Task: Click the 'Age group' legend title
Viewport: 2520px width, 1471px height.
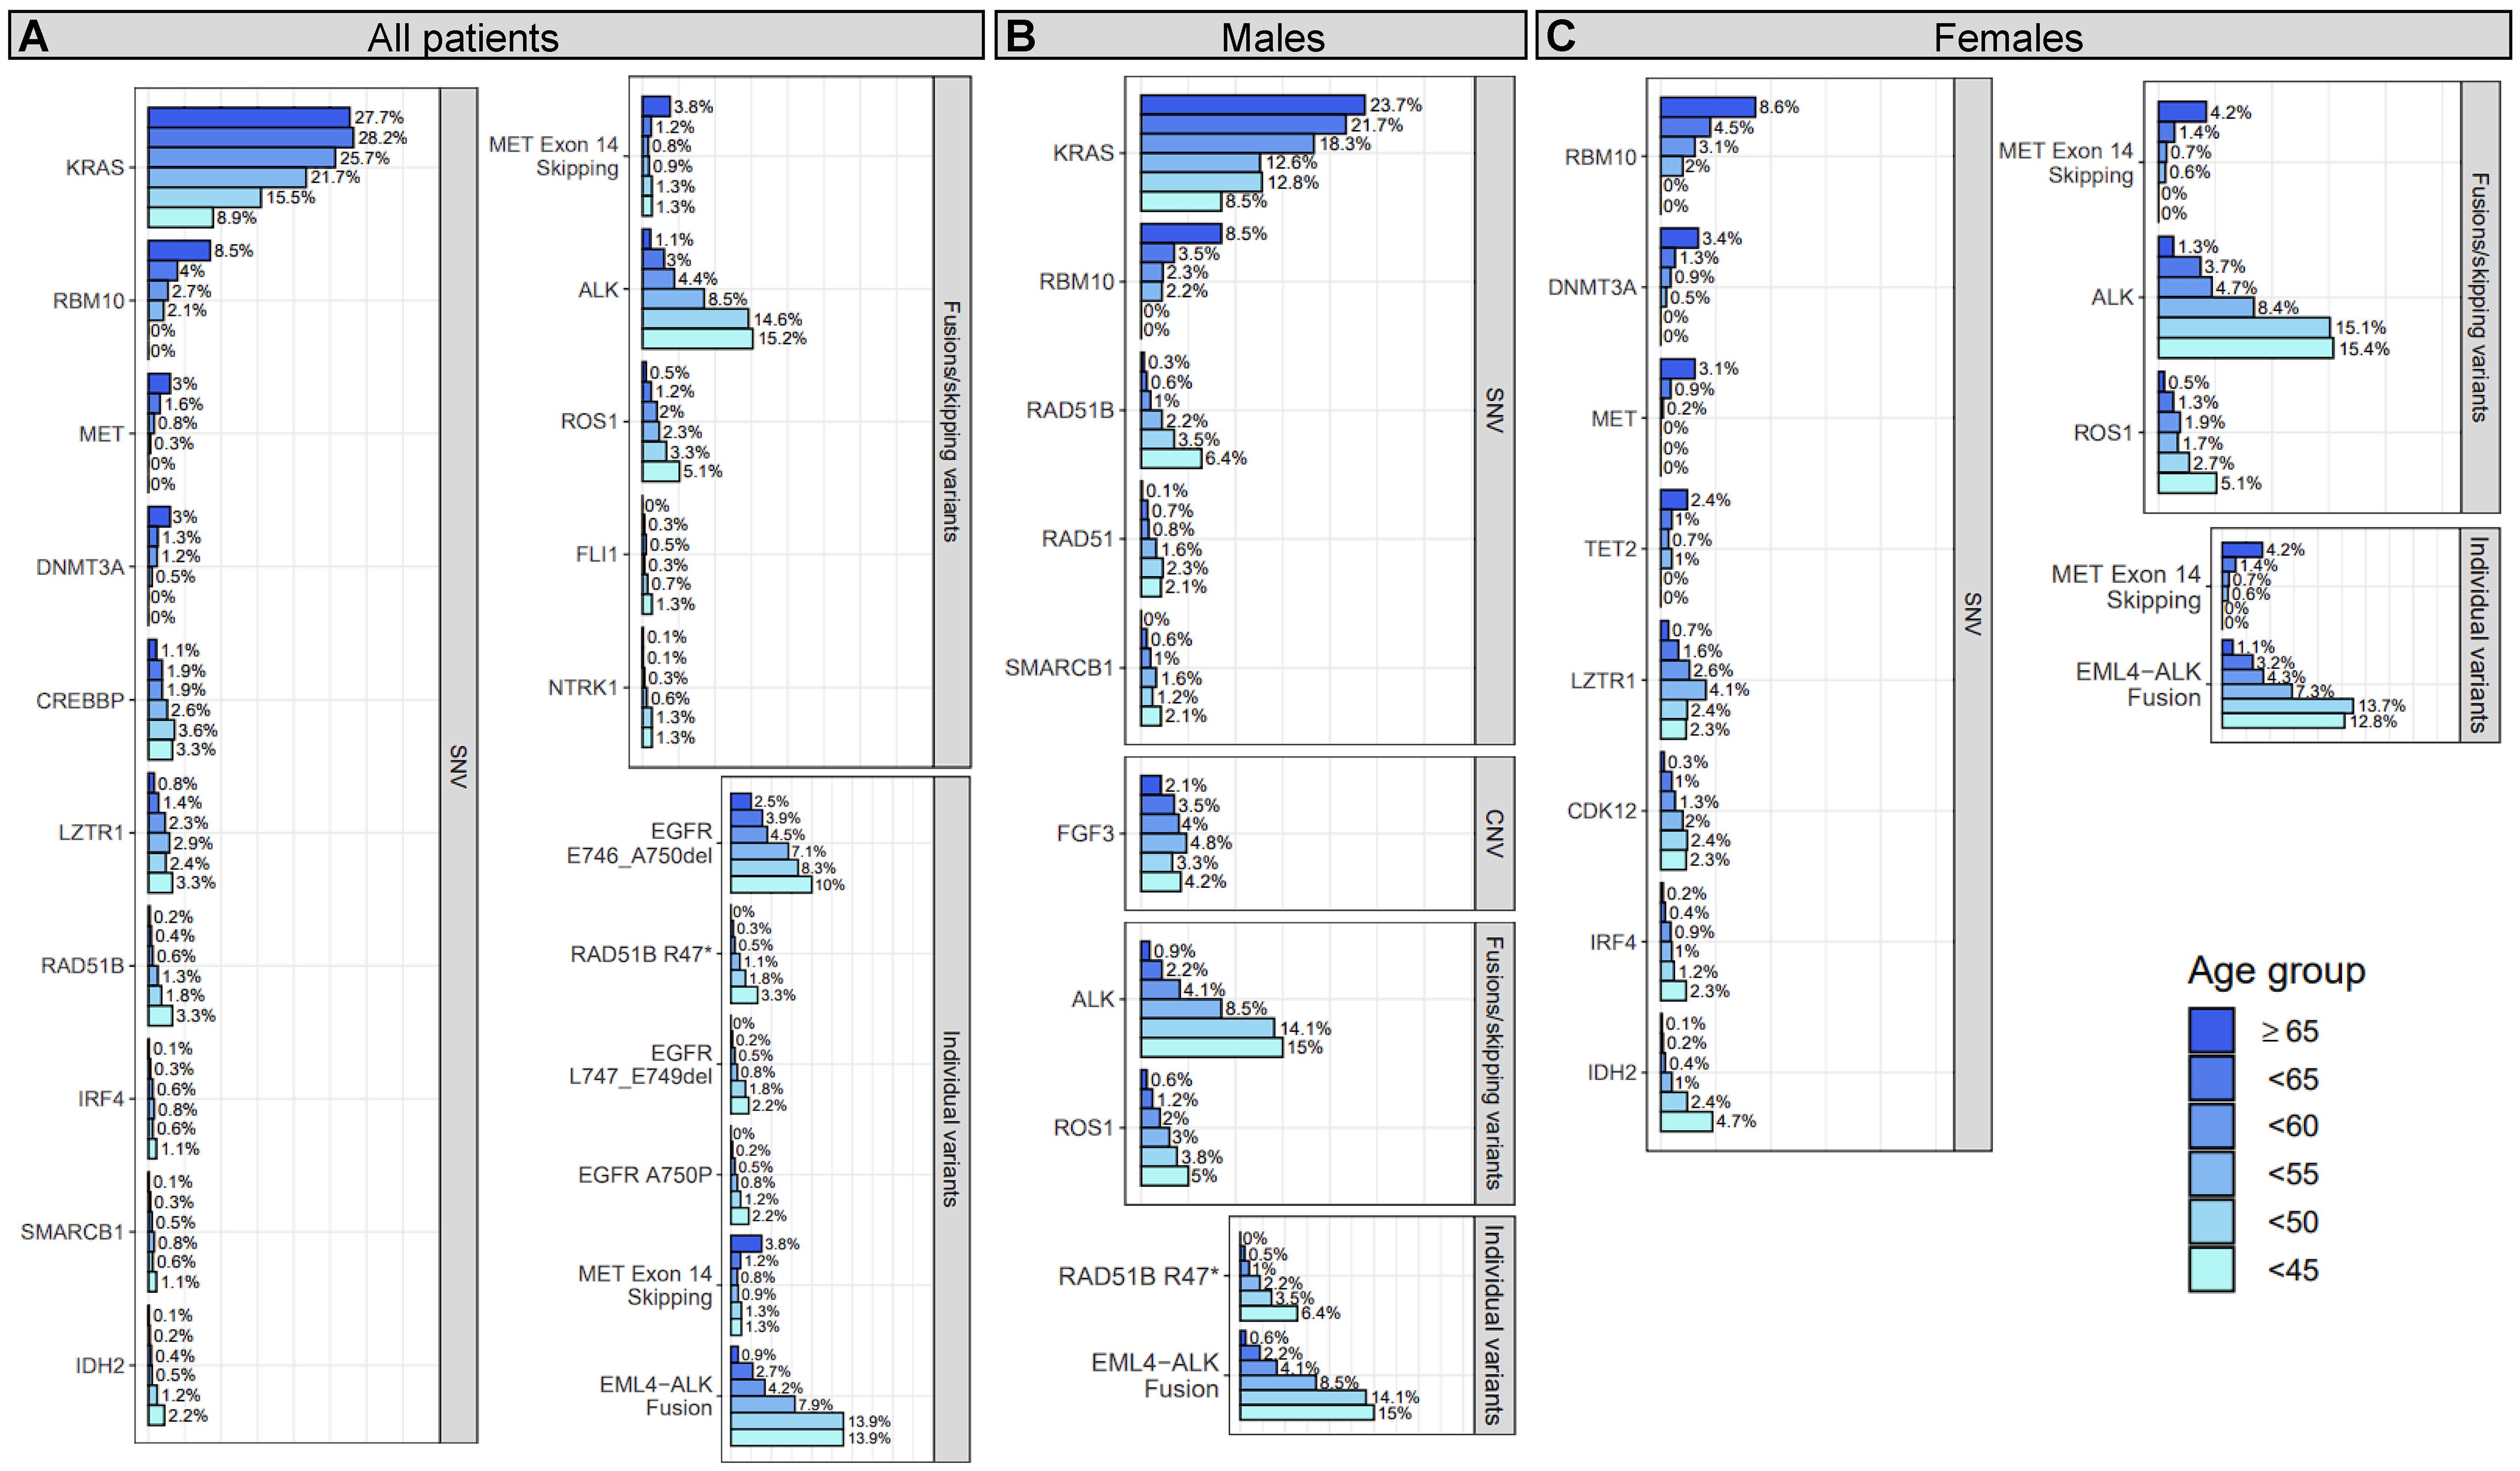Action: [x=2276, y=971]
